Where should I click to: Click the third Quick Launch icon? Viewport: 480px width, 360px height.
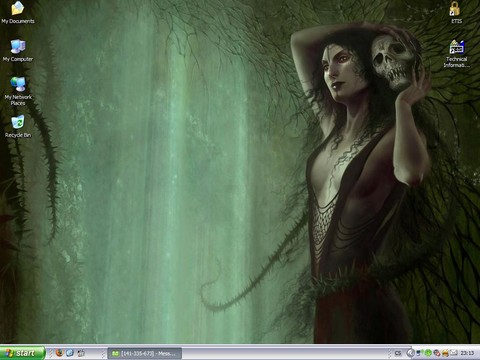tap(81, 353)
